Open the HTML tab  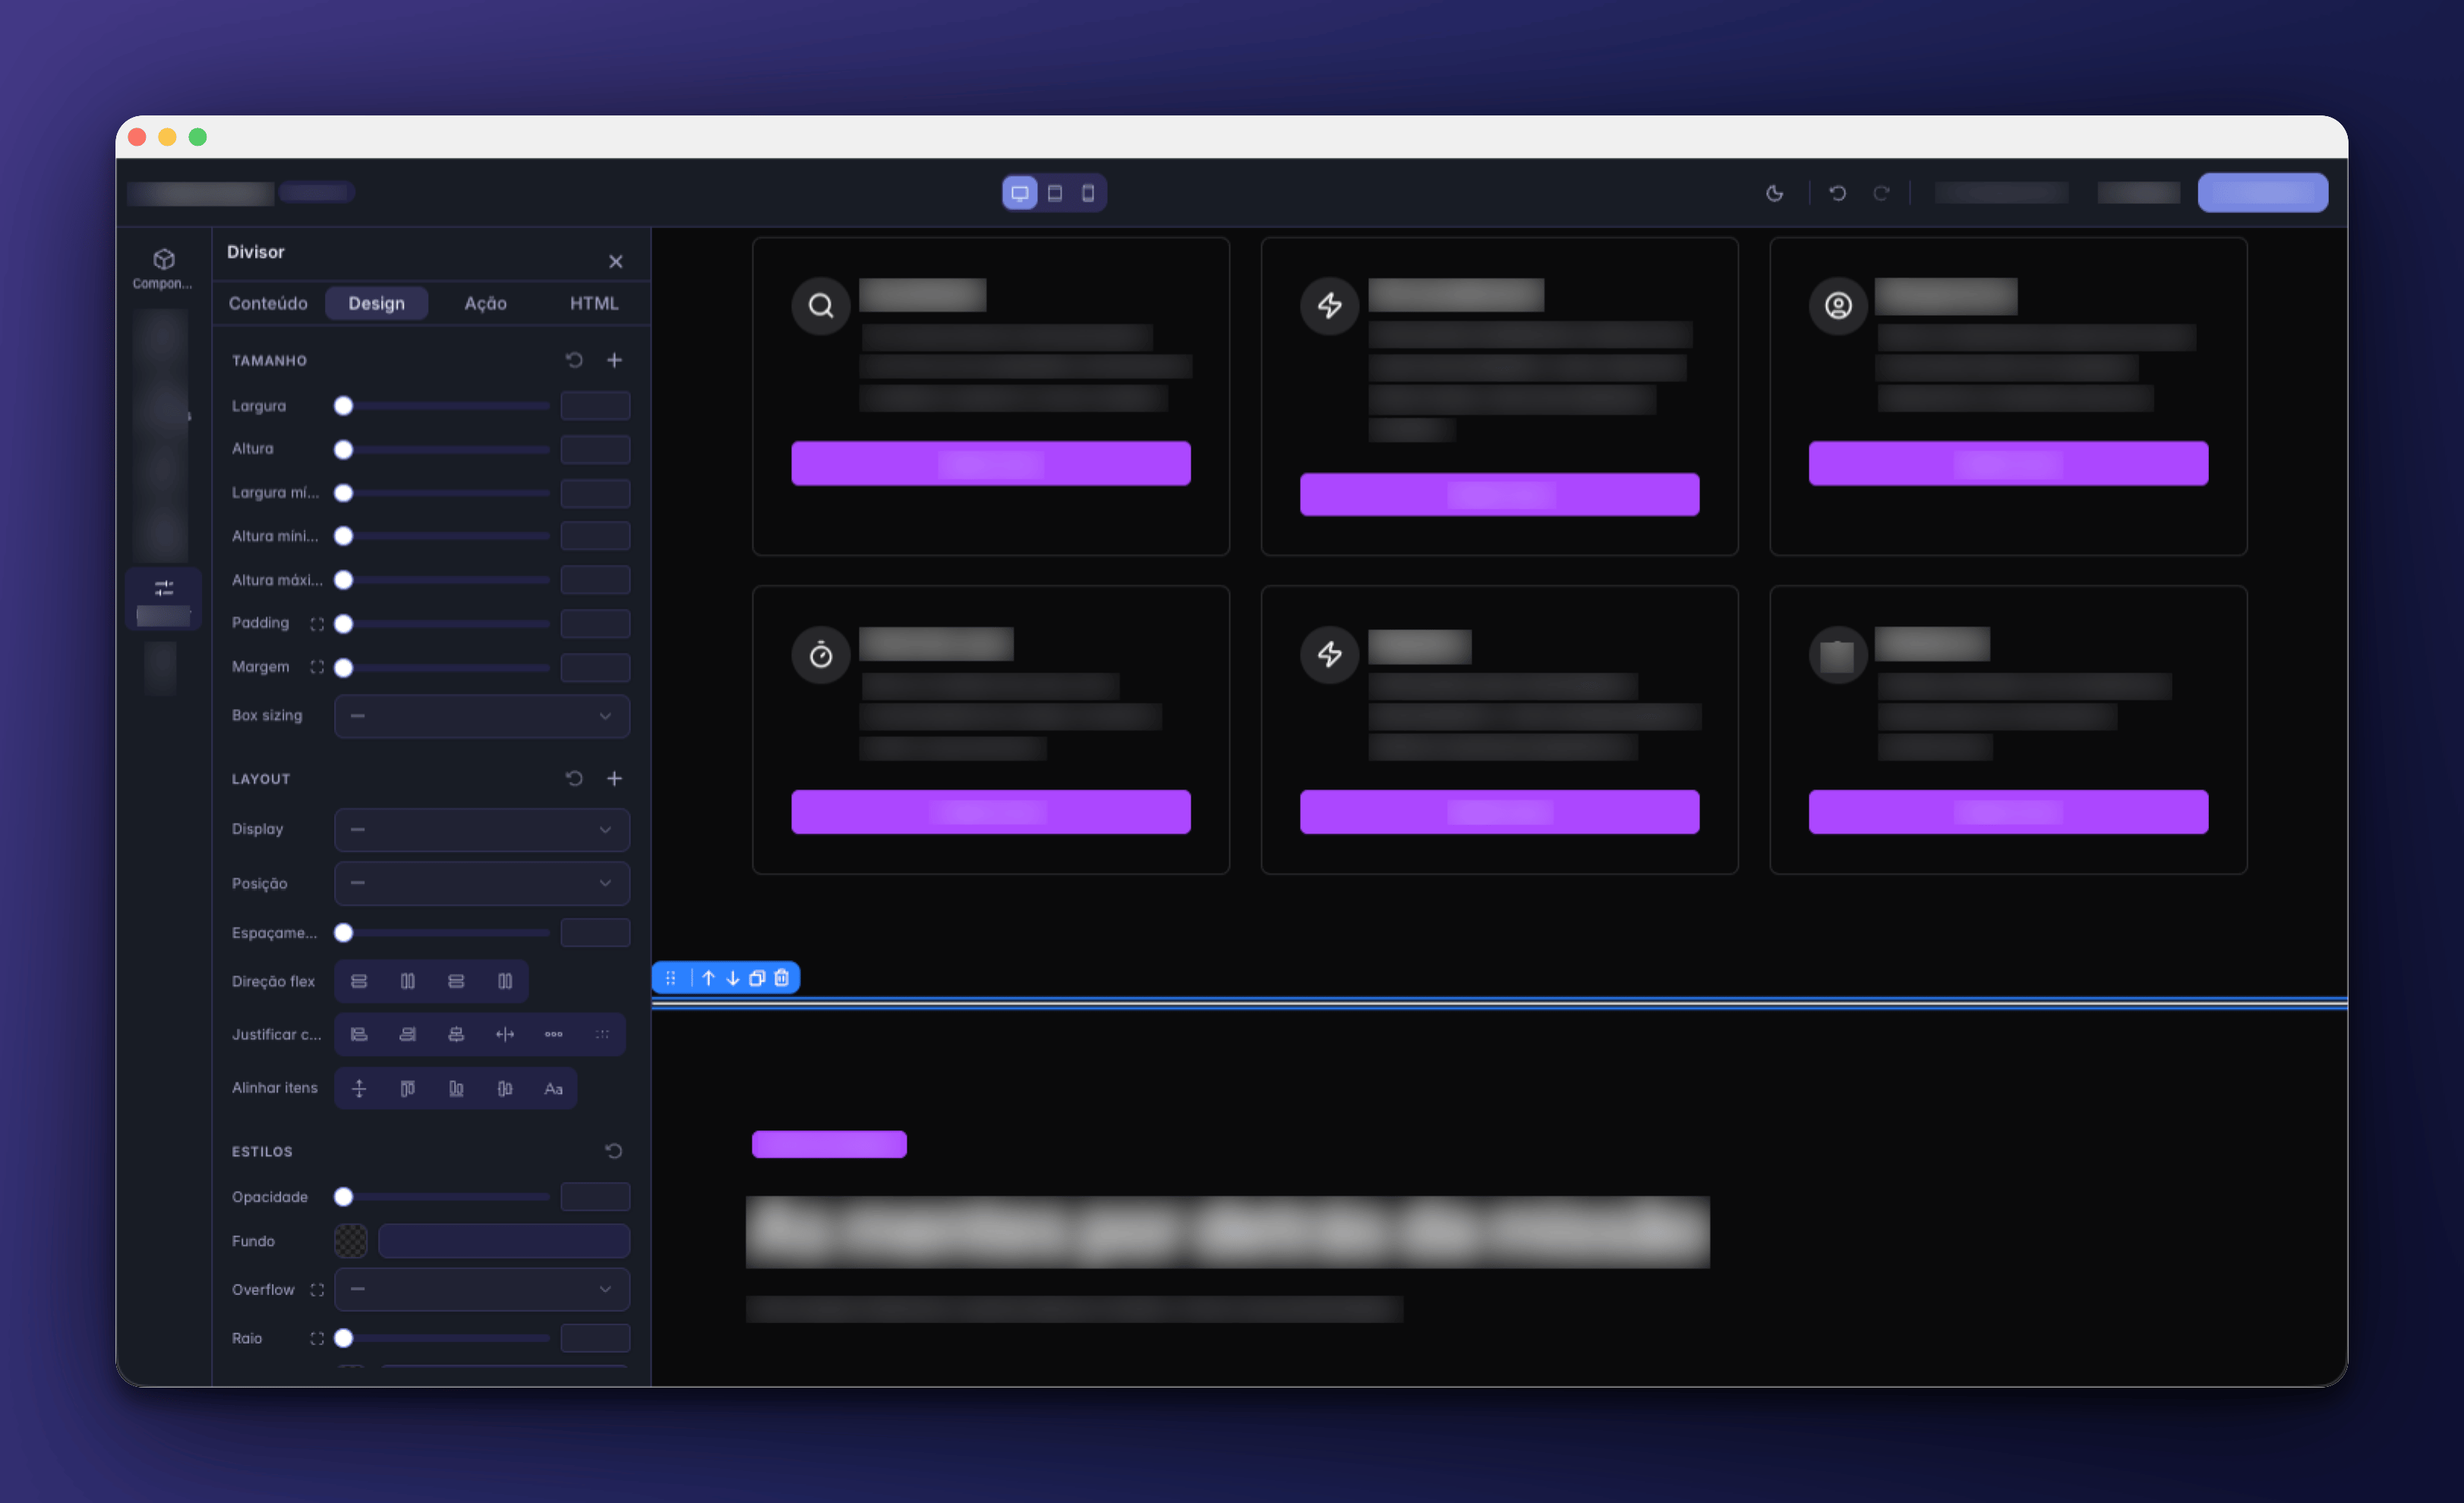[x=594, y=303]
